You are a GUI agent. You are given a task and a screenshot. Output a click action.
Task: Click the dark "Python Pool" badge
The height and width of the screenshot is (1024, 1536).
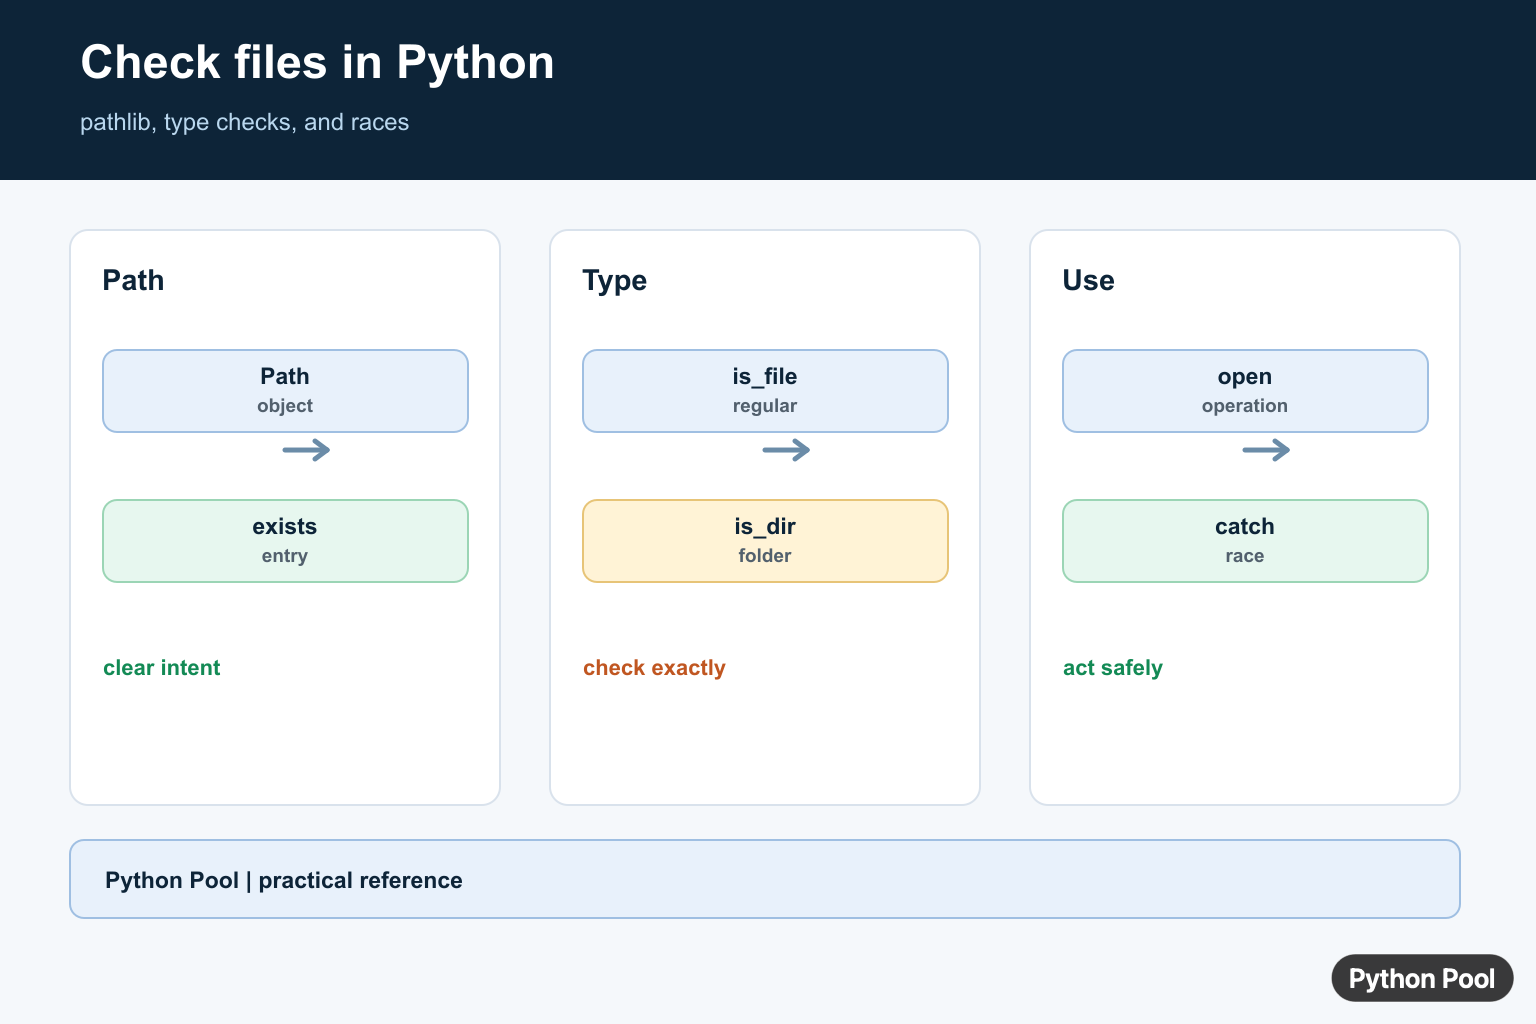[1422, 978]
